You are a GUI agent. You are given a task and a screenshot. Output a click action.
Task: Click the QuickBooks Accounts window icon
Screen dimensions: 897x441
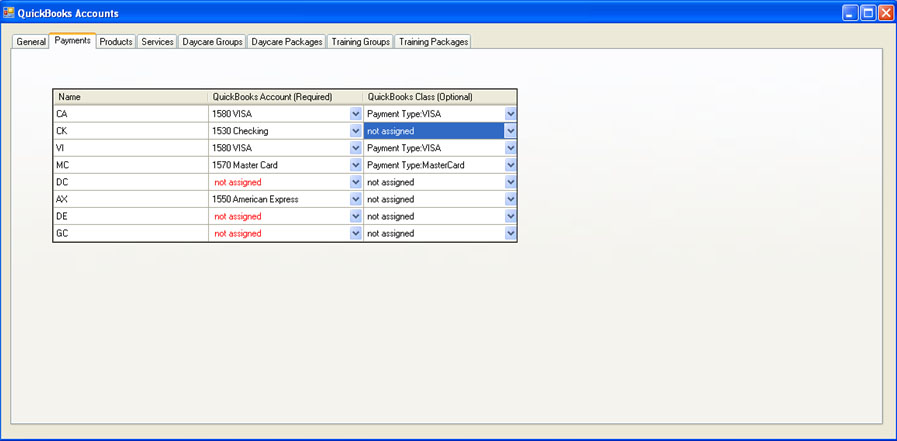point(9,12)
